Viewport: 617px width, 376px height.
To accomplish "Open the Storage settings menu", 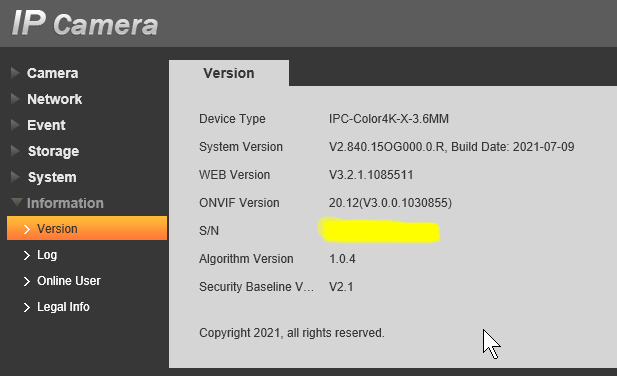I will 53,151.
